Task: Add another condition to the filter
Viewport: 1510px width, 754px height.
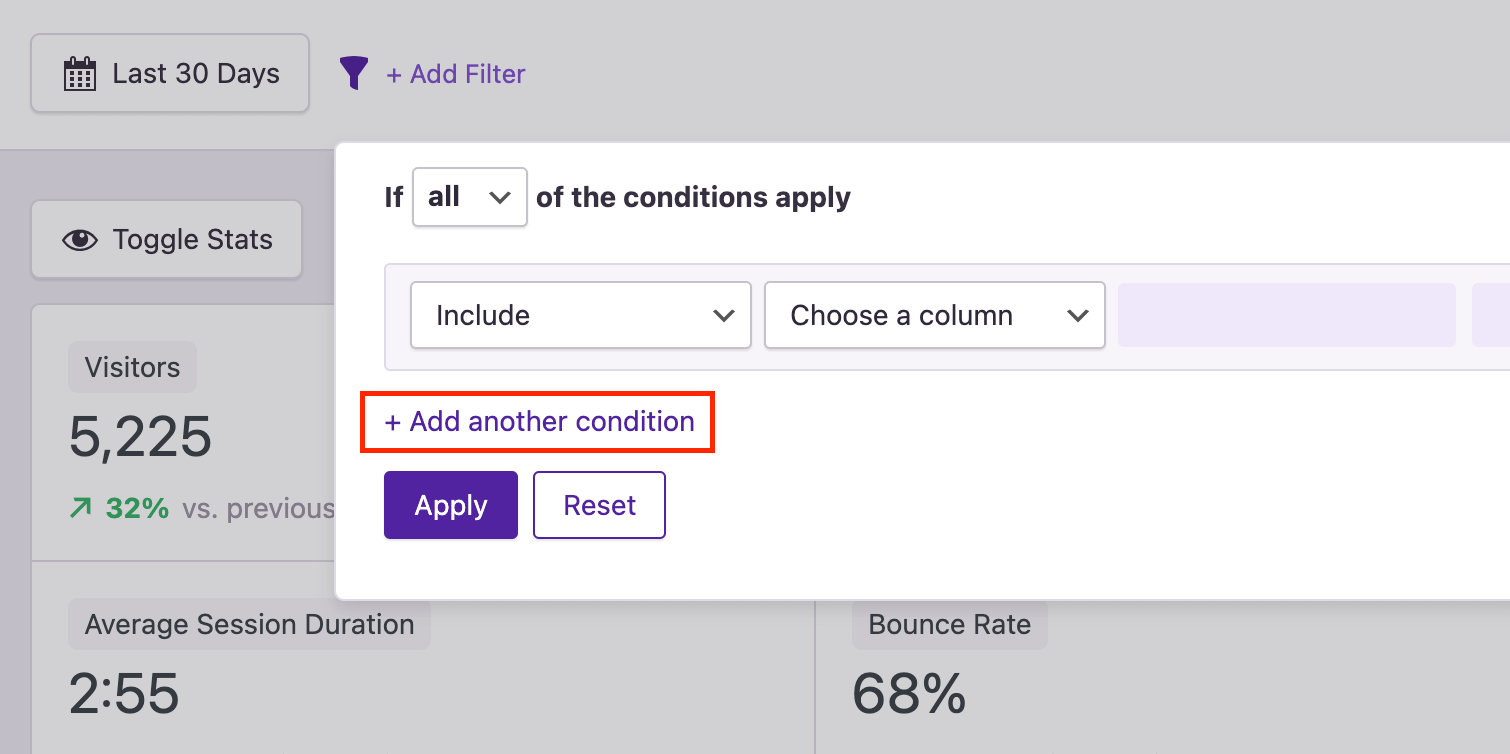Action: point(537,421)
